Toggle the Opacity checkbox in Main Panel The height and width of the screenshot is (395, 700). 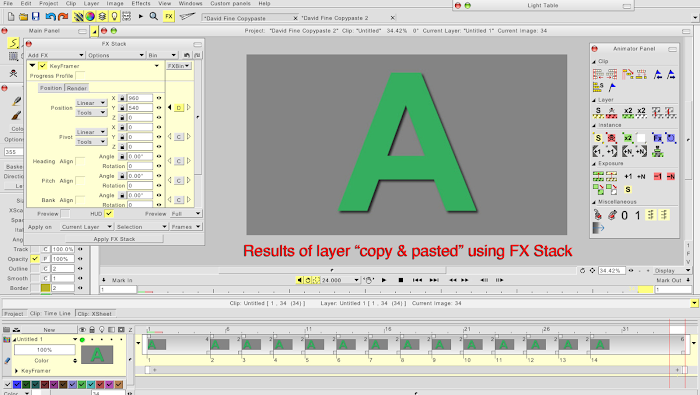[35, 259]
